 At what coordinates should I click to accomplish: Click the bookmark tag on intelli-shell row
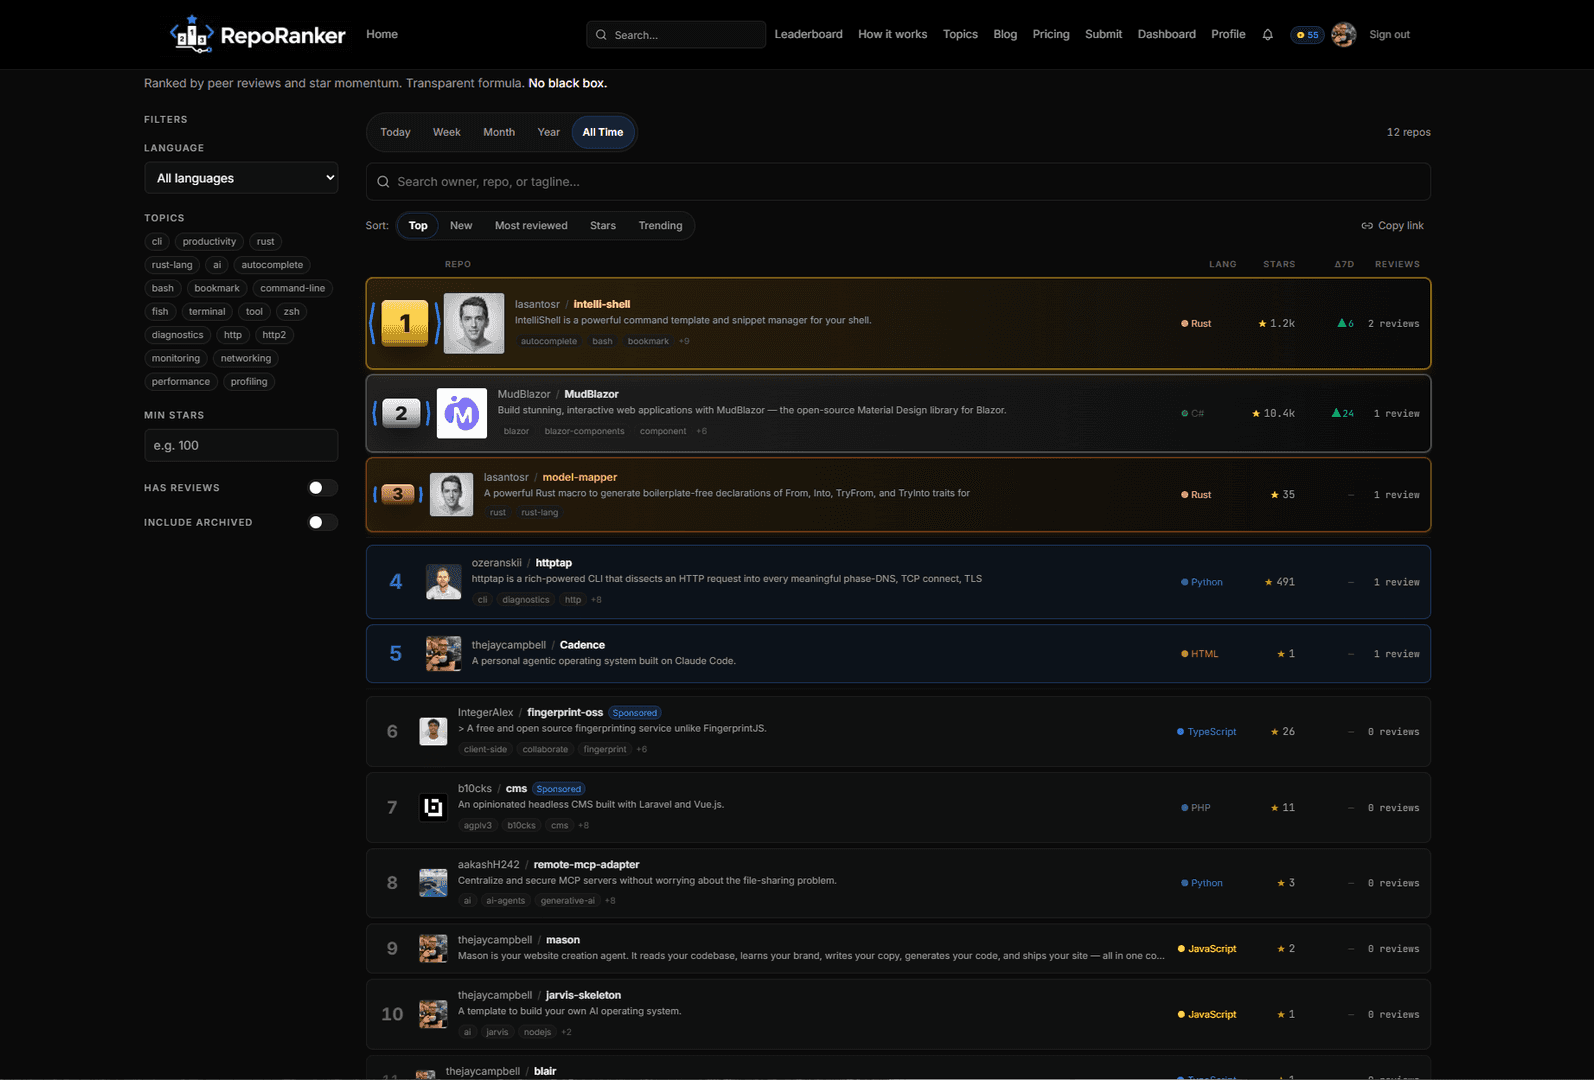pyautogui.click(x=648, y=341)
